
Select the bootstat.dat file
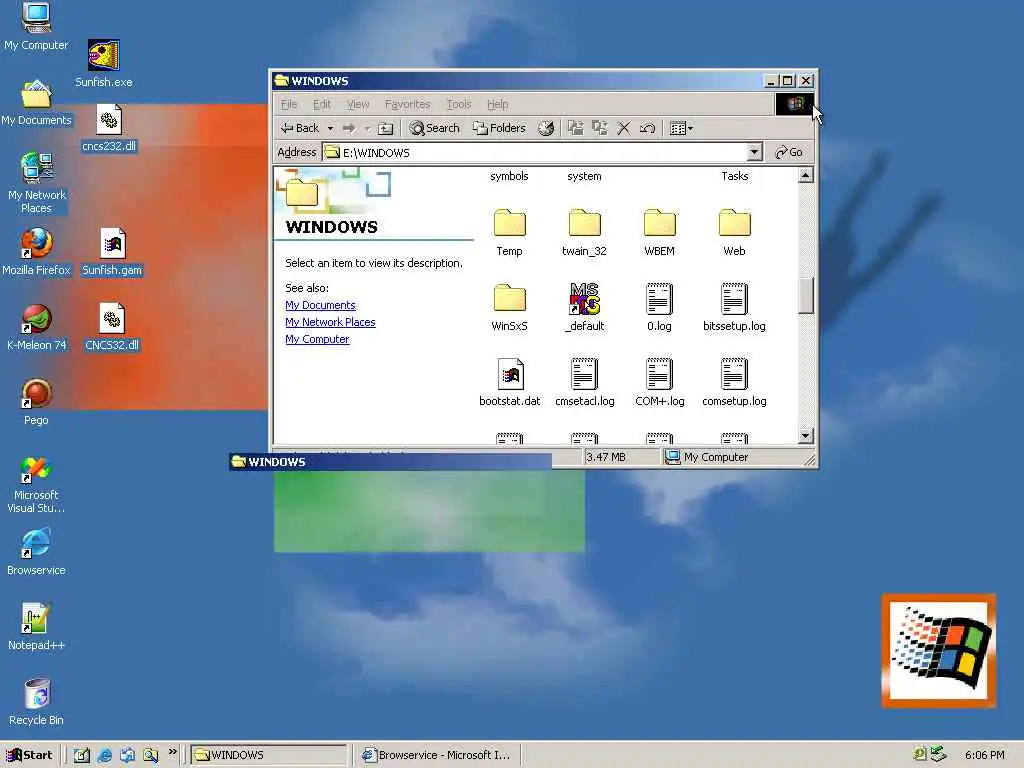pyautogui.click(x=509, y=383)
